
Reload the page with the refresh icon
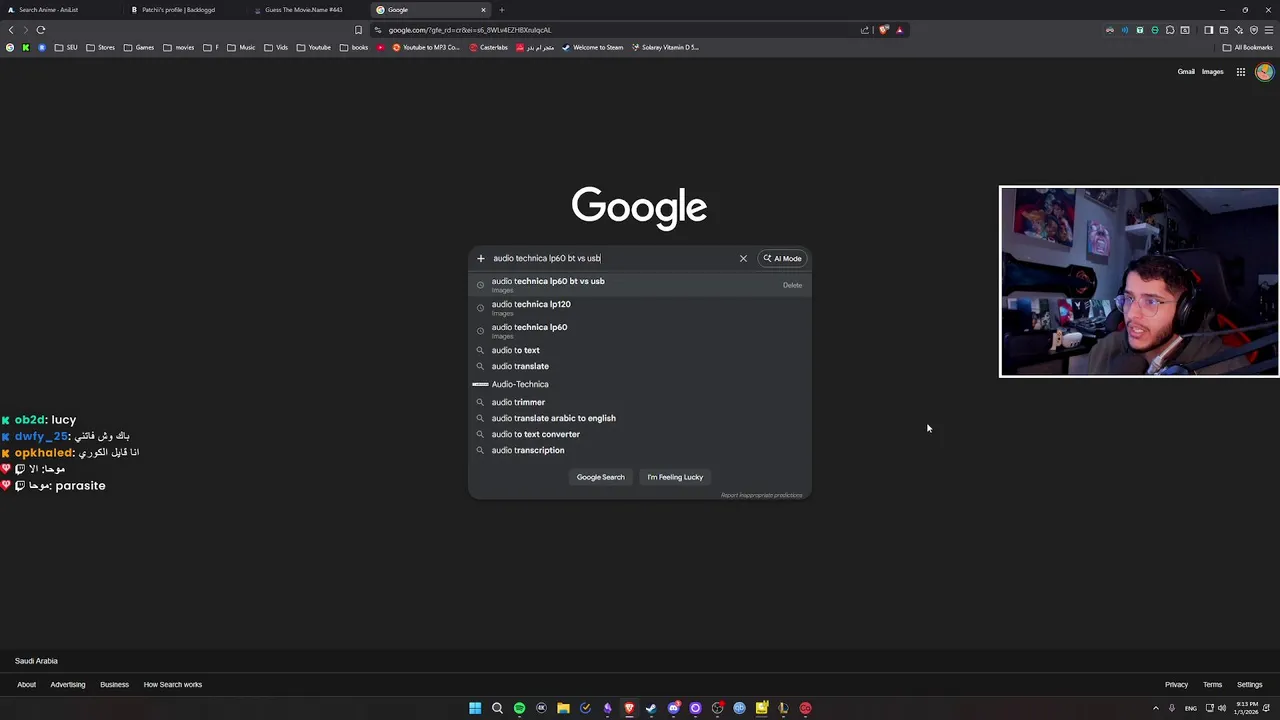point(41,30)
